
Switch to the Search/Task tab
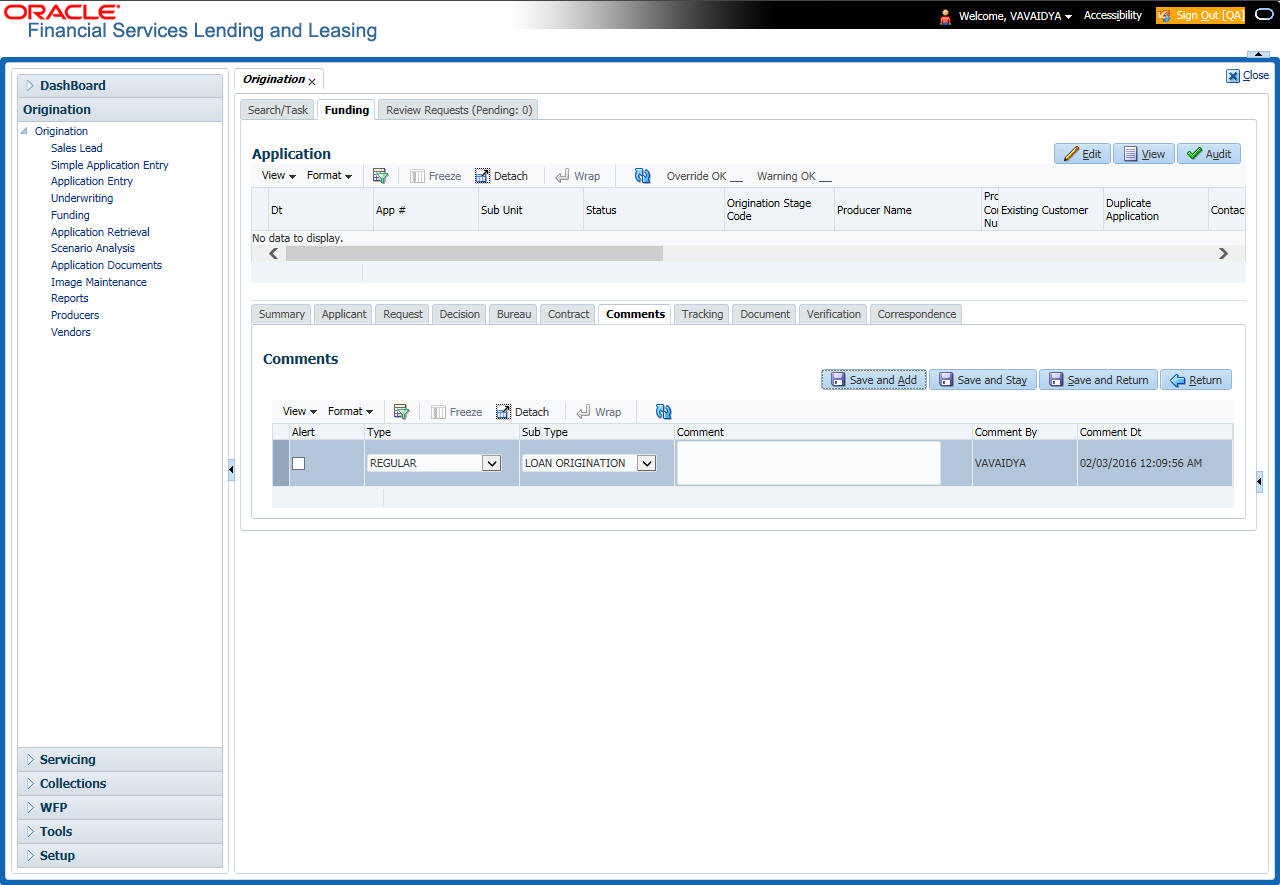[x=278, y=110]
